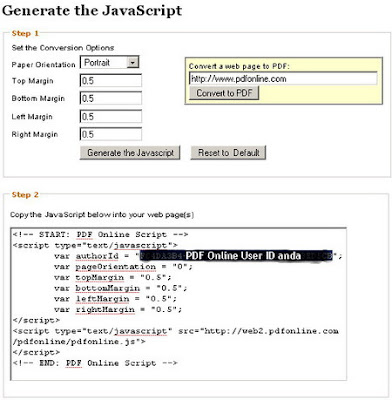Click the 'Step 1' legend text
Image resolution: width=392 pixels, height=400 pixels.
click(25, 33)
